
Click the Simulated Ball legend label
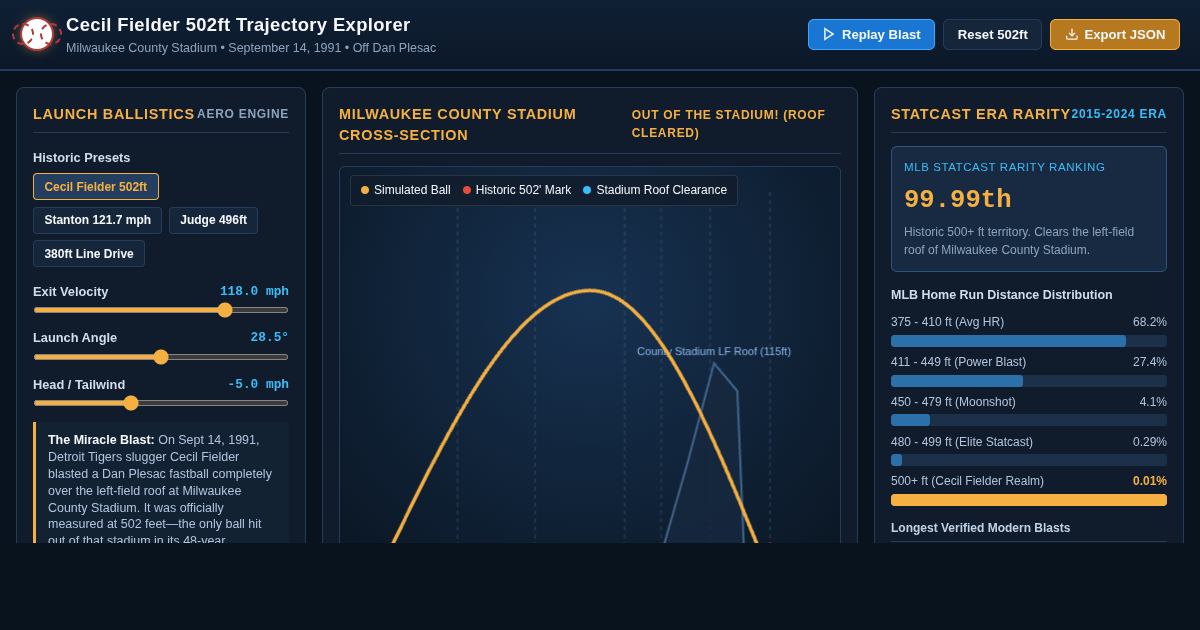412,190
